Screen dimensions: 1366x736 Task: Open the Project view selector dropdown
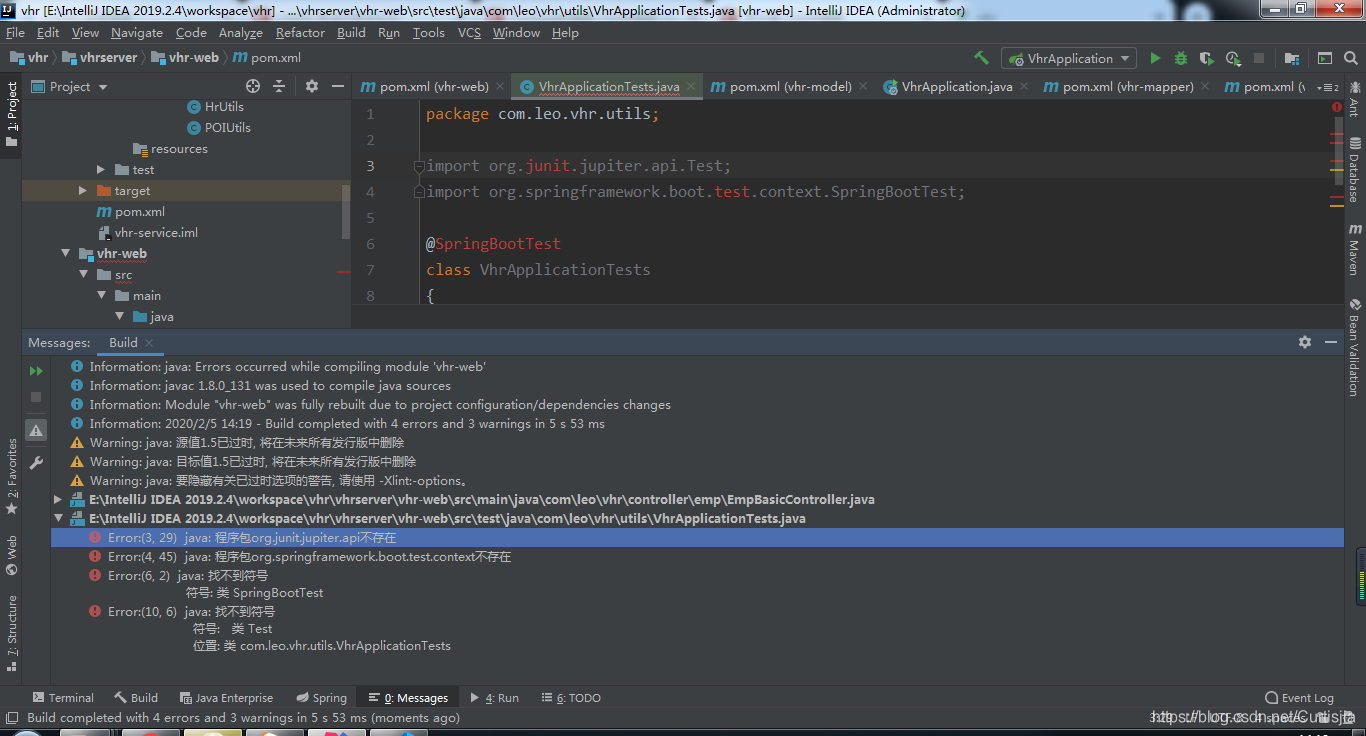pyautogui.click(x=69, y=86)
